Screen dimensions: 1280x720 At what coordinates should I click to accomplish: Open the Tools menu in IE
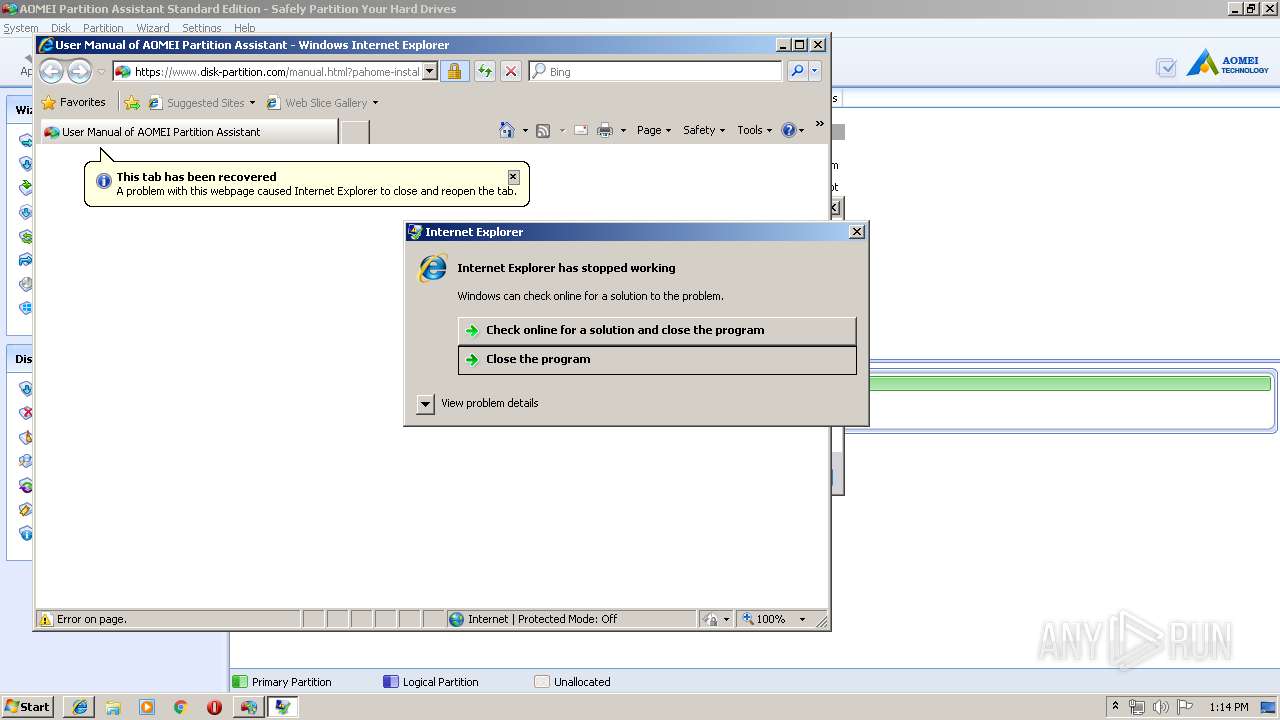[x=755, y=130]
